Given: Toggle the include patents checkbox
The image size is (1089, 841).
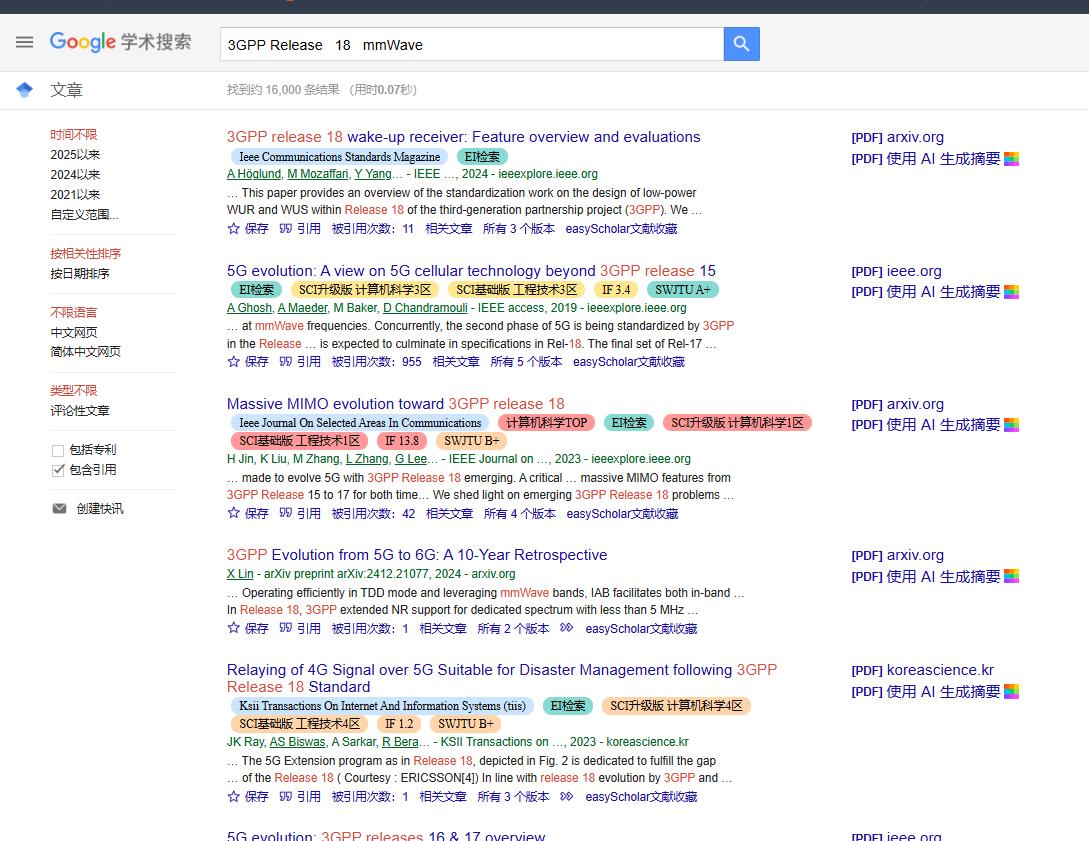Looking at the screenshot, I should point(58,450).
